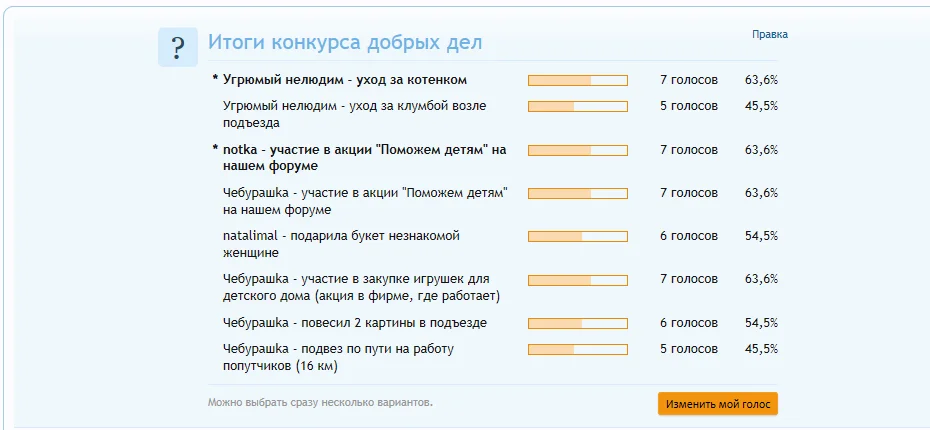Click the progress bar for natalimal's bouquet option
The image size is (930, 430).
[577, 237]
